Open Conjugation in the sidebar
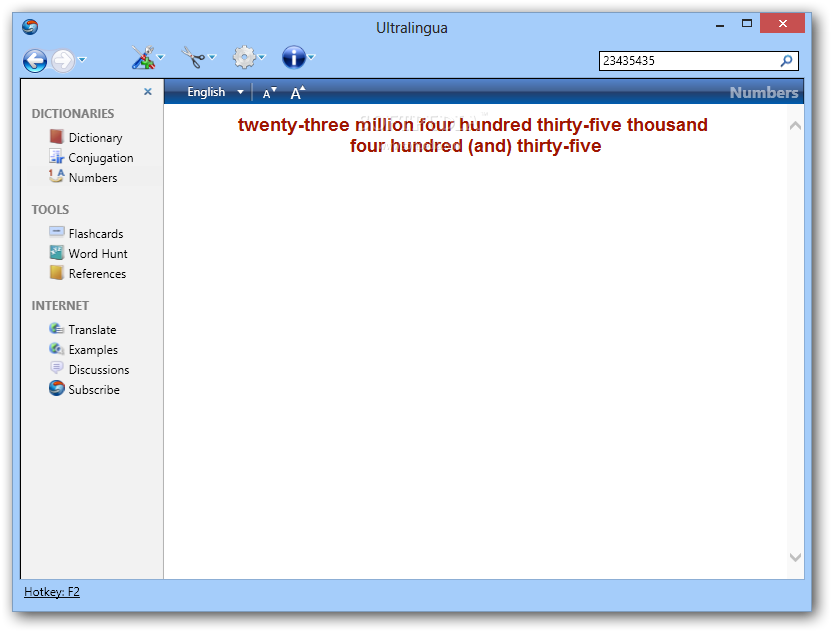 (x=101, y=158)
